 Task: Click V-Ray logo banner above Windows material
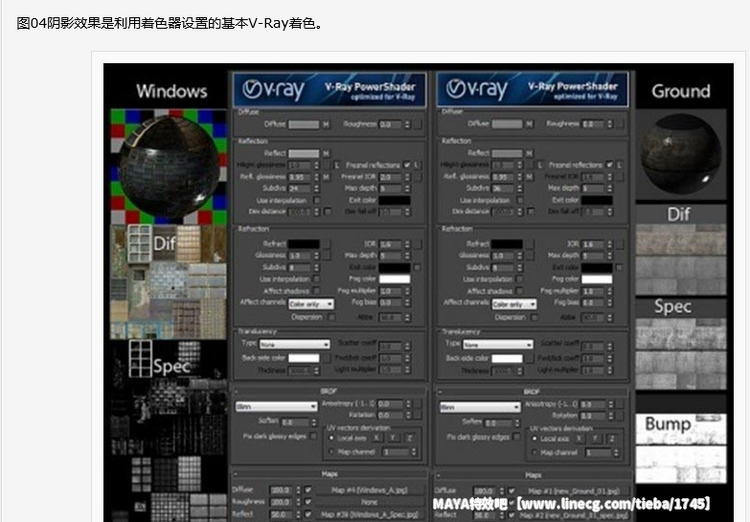tap(330, 89)
